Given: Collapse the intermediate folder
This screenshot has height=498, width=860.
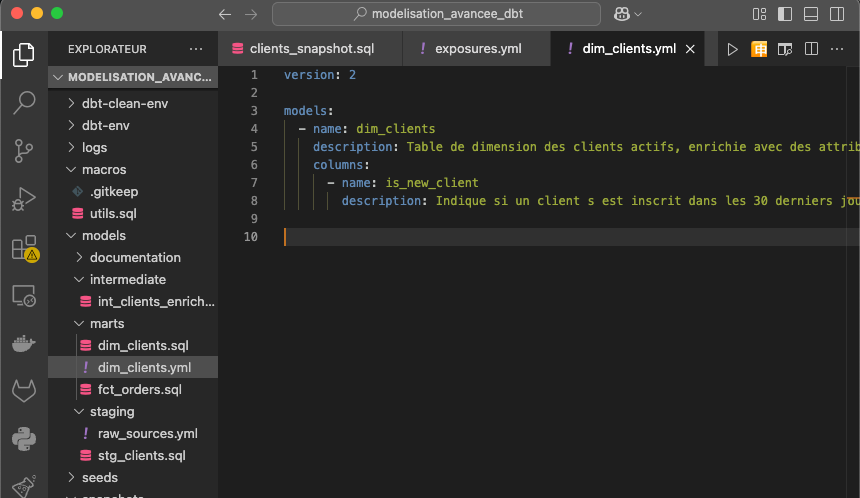Looking at the screenshot, I should 133,279.
